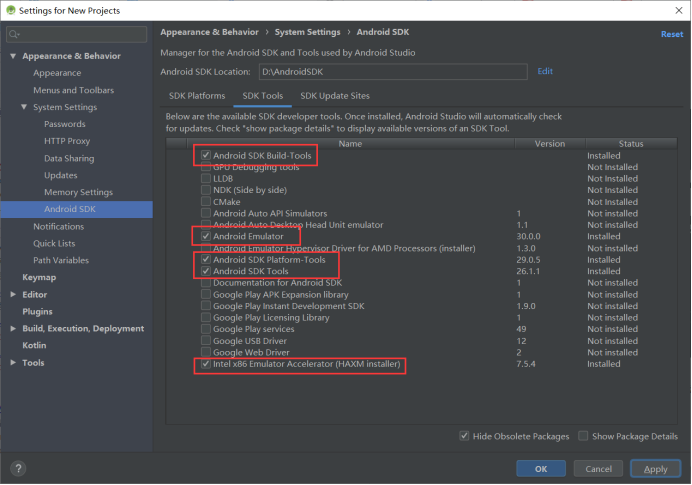Check Google Play Licensing Library checkbox
This screenshot has height=485, width=692.
[206, 317]
